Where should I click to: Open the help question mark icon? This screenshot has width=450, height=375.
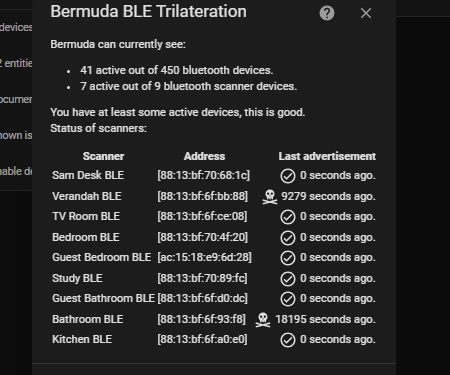[x=327, y=13]
